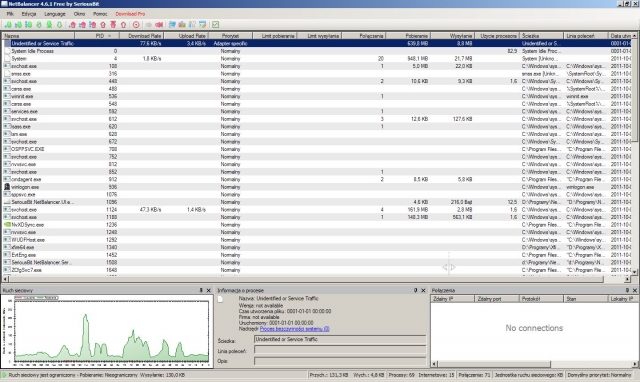Ignore upload traffic red toolbar icon
Viewport: 640px width, 382px height.
[x=113, y=25]
